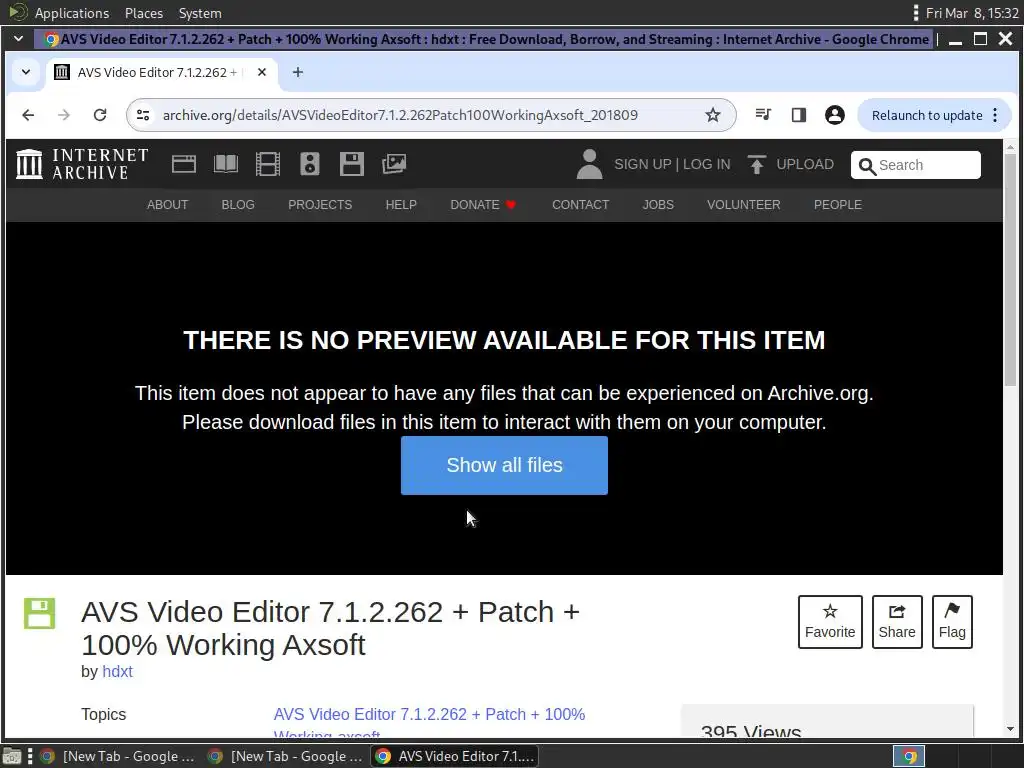Viewport: 1024px width, 768px height.
Task: Close the AVS Video Editor tab
Action: point(262,72)
